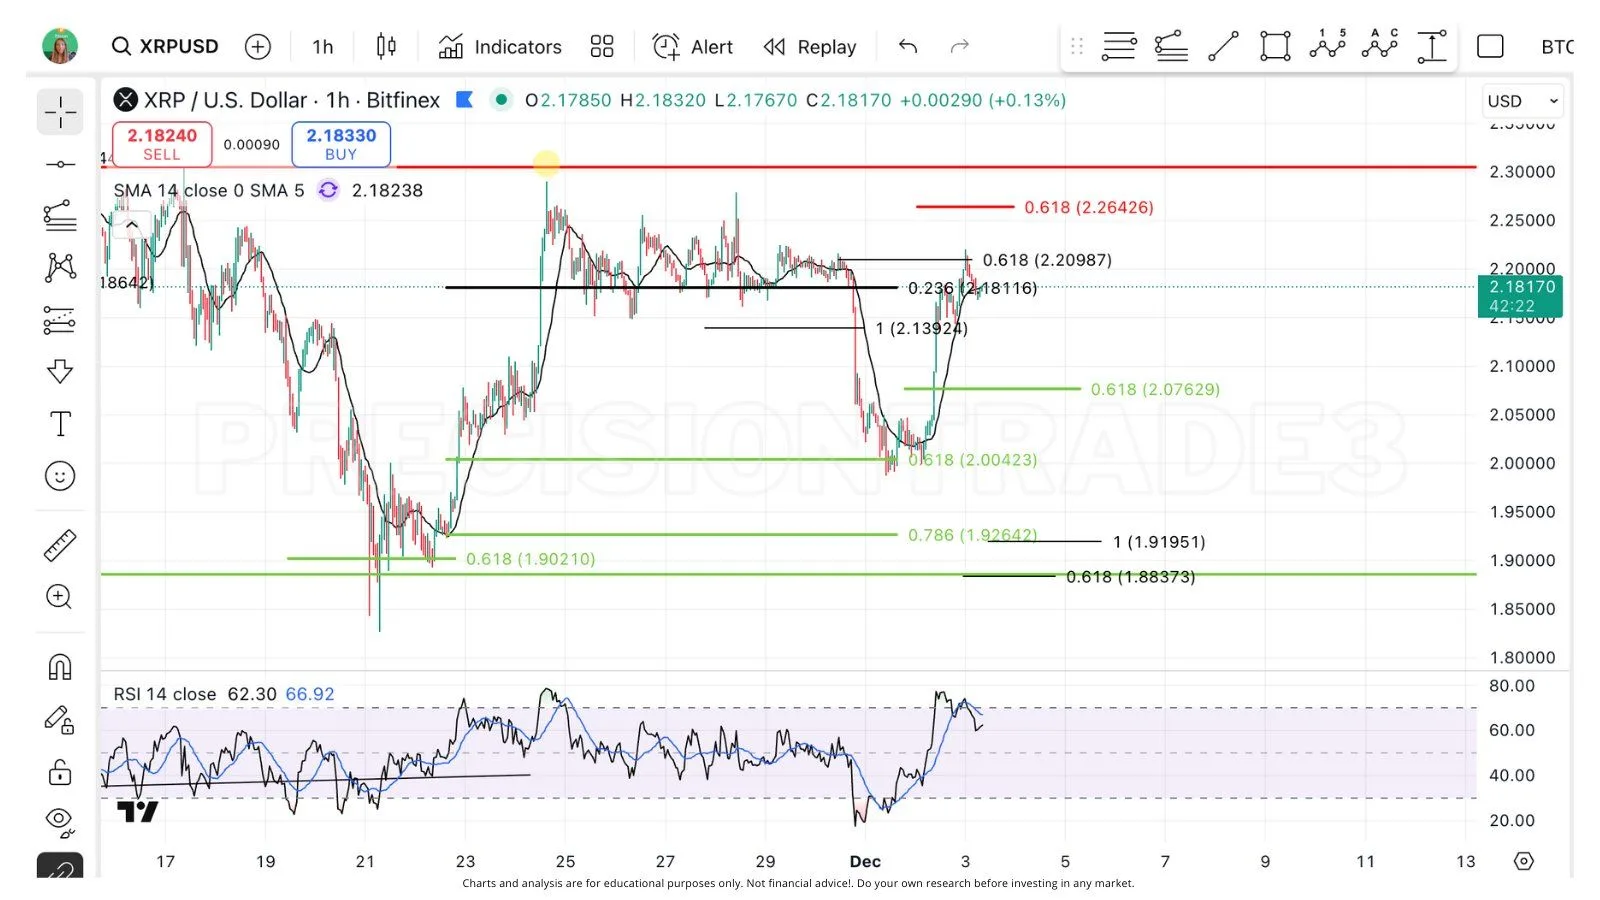Click the 2.18330 BUY button
1600x900 pixels.
341,144
